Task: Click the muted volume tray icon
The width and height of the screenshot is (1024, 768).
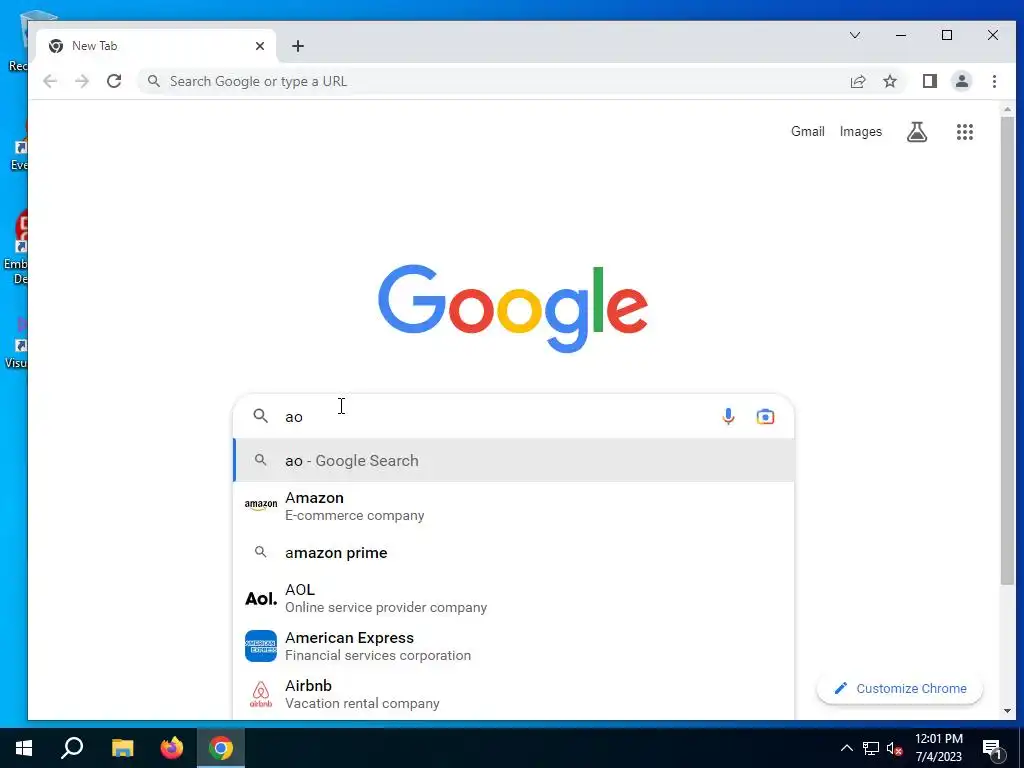Action: (894, 748)
